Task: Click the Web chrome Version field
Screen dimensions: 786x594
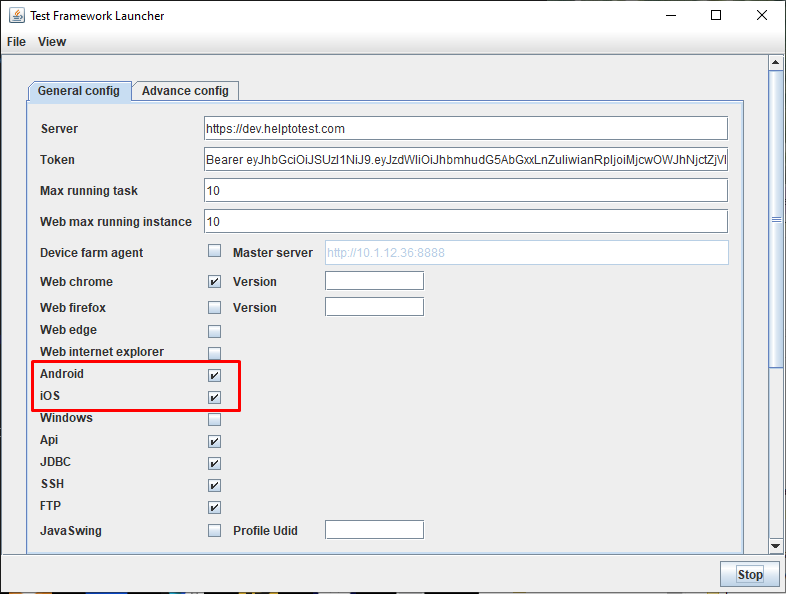Action: (374, 281)
